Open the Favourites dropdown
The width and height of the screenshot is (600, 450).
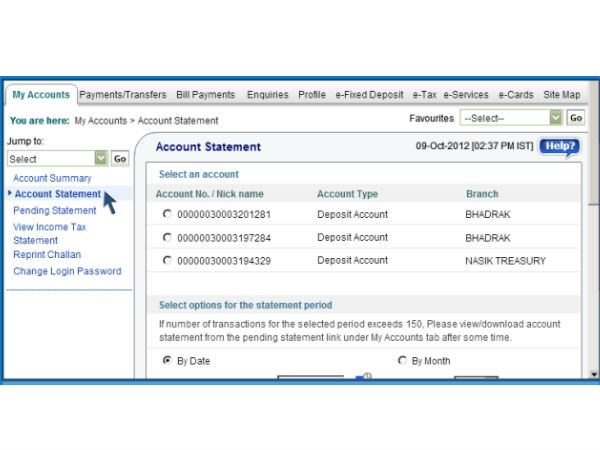pyautogui.click(x=512, y=118)
